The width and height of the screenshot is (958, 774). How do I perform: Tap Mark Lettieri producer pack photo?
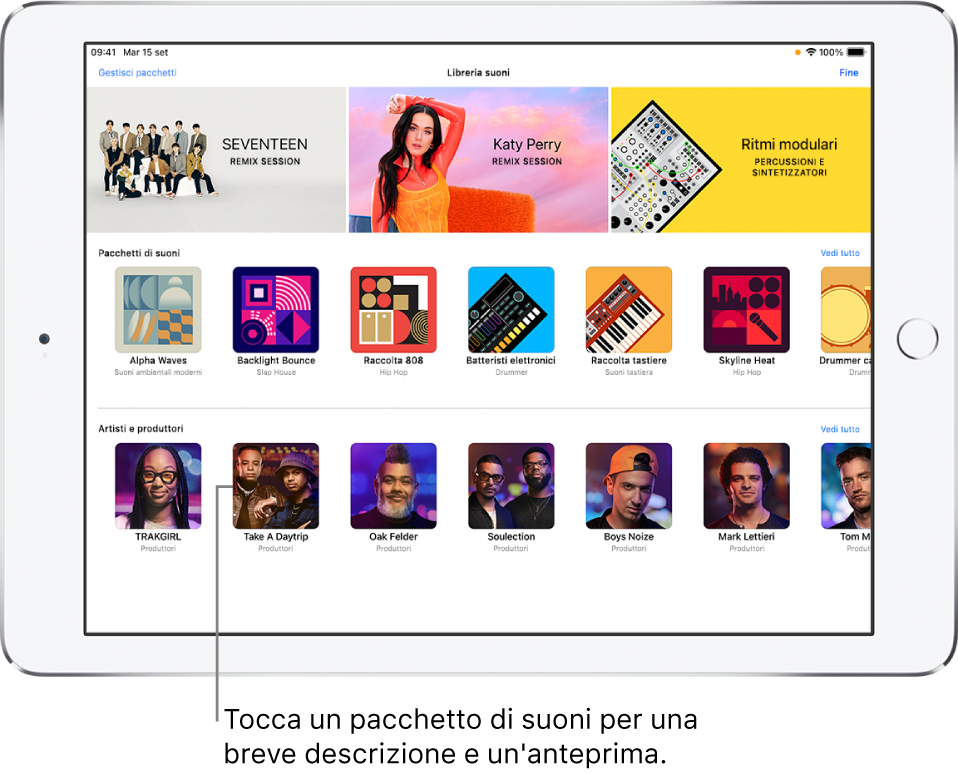click(747, 486)
